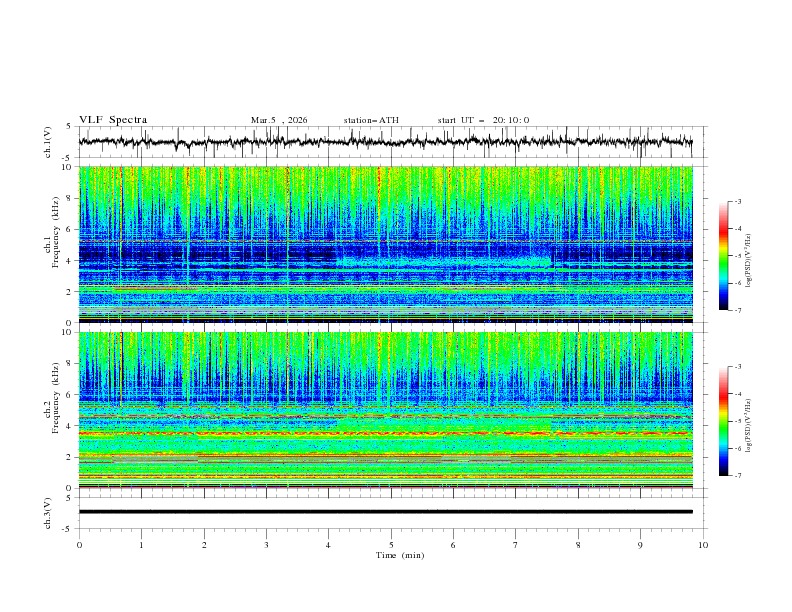Click time axis tick label "5"
The height and width of the screenshot is (612, 792).
pos(391,545)
